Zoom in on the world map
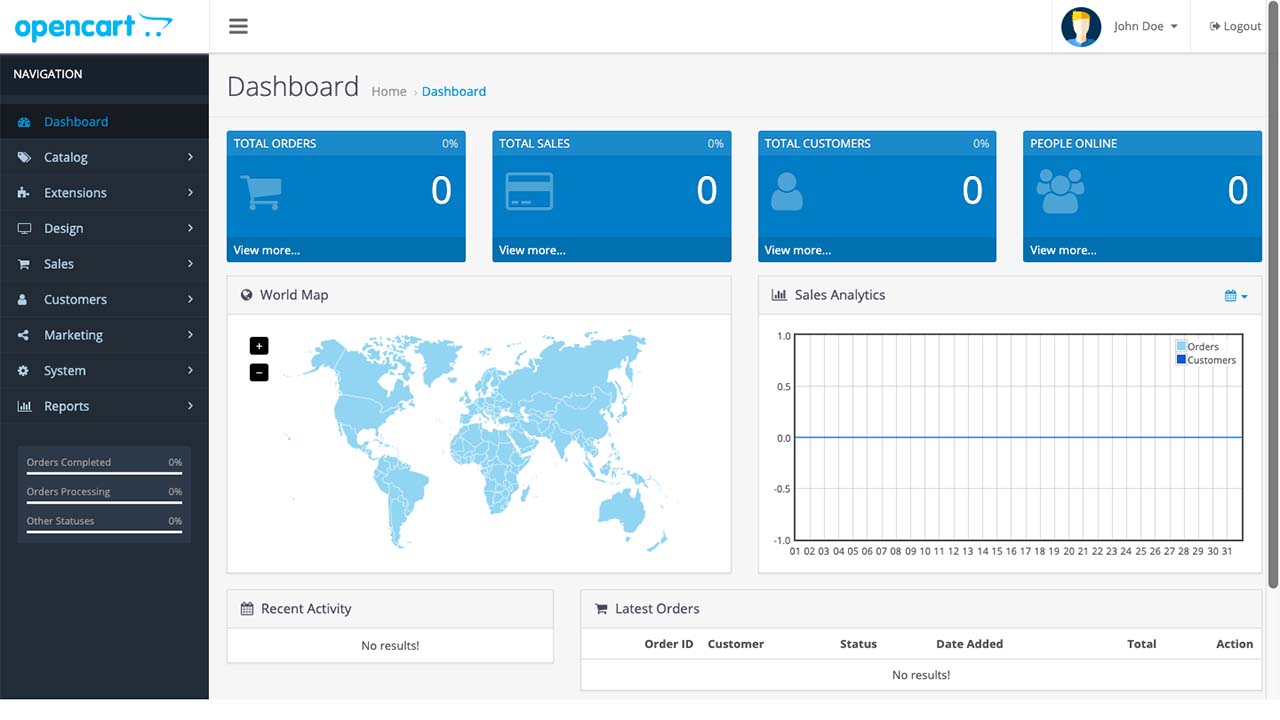 [x=259, y=346]
